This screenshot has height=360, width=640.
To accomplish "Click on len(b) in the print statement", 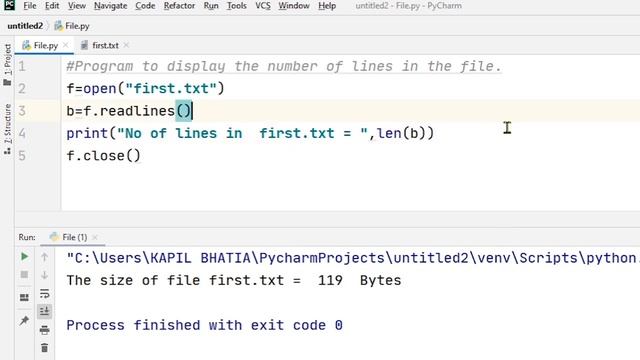I will 401,133.
